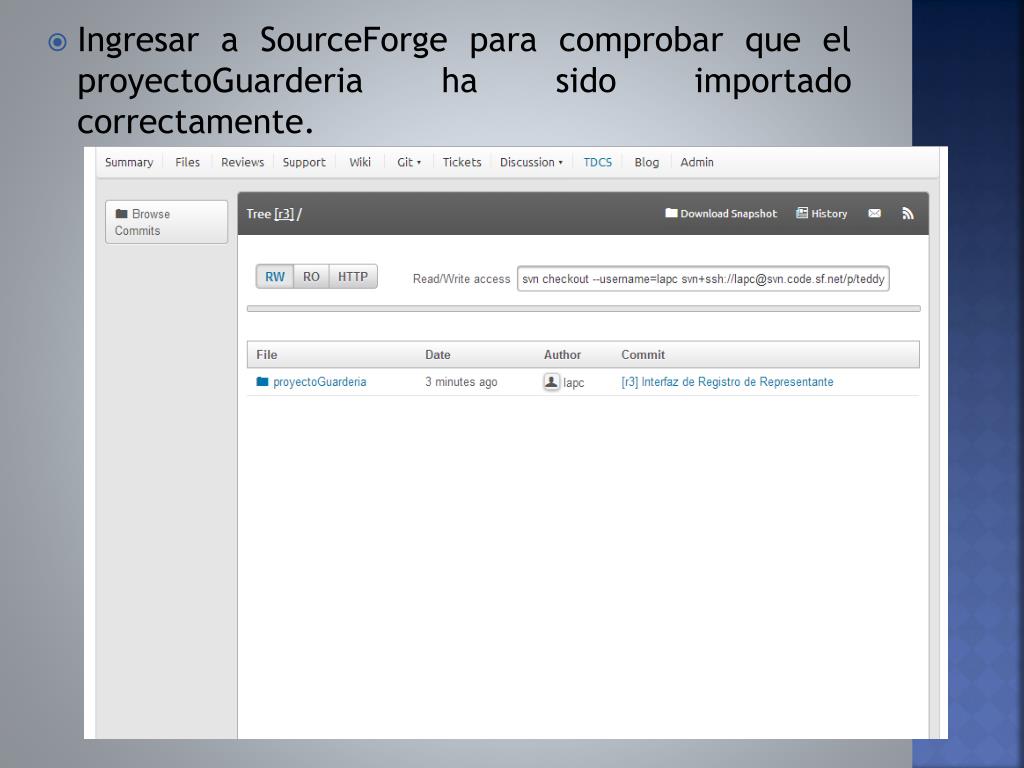Select the TDCS tab
This screenshot has height=768, width=1024.
(598, 162)
